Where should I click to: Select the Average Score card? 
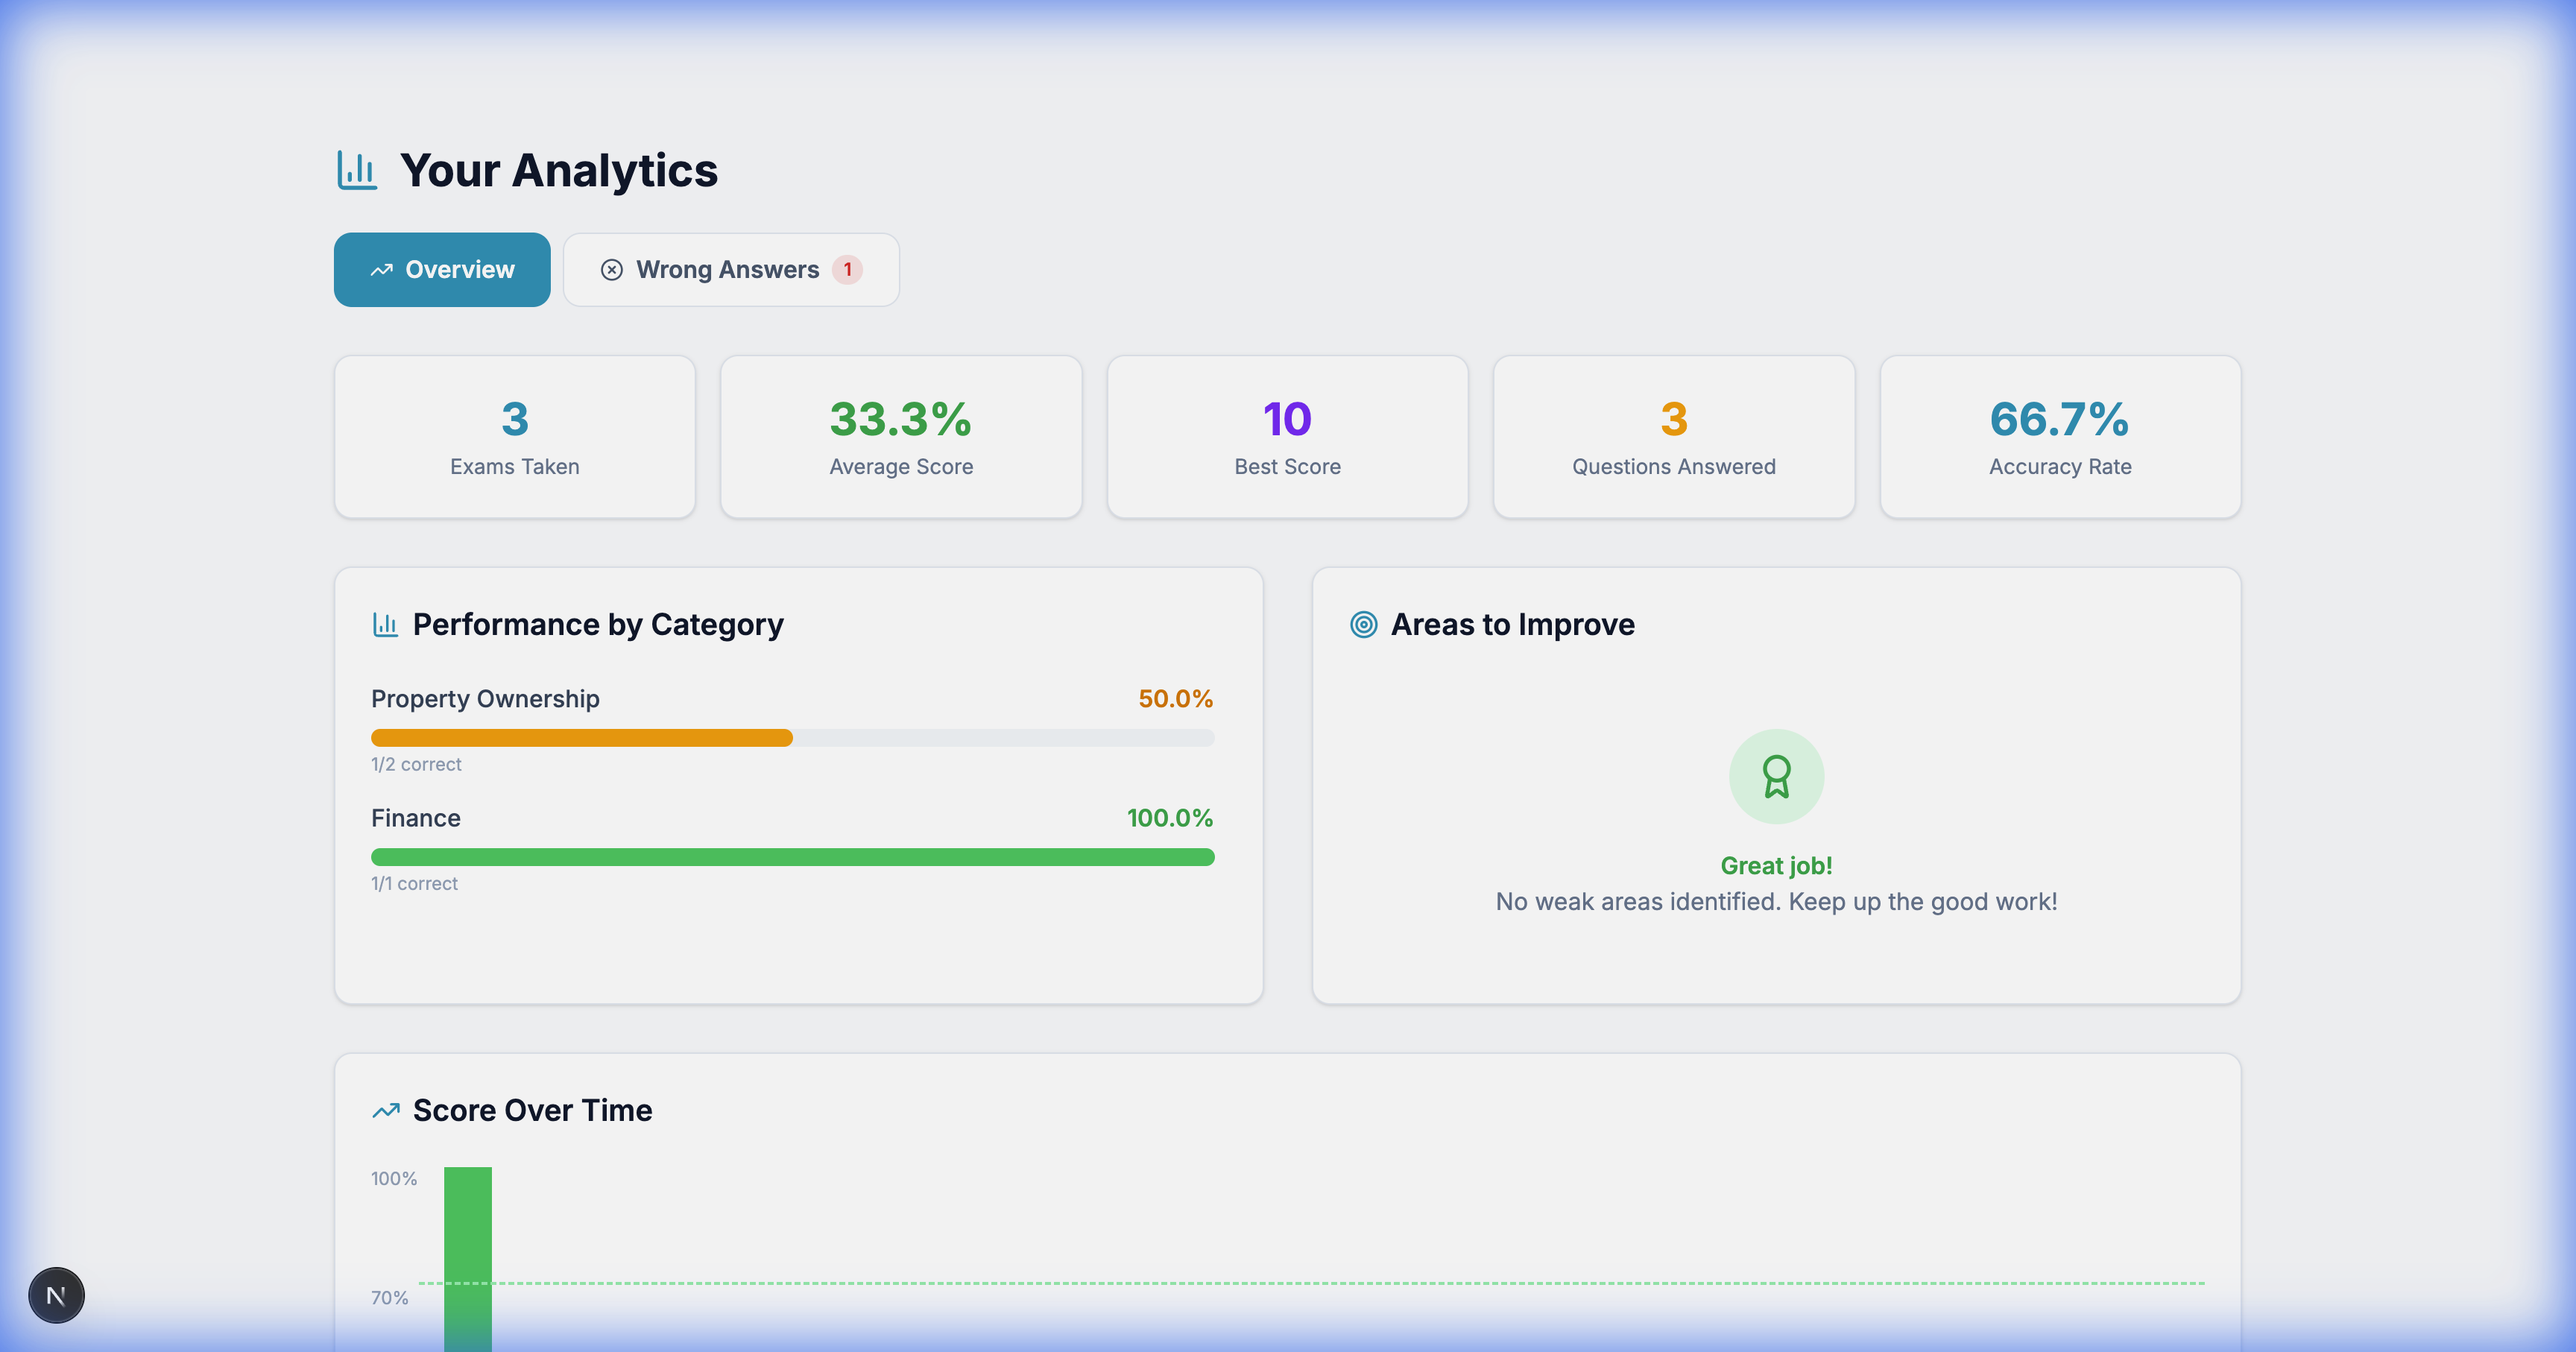(x=900, y=437)
